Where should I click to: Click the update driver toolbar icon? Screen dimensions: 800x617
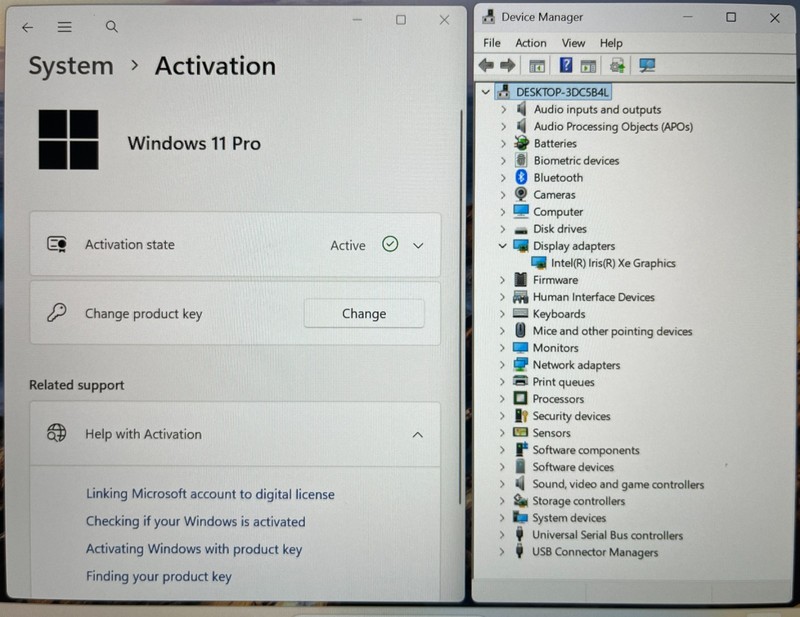tap(617, 65)
